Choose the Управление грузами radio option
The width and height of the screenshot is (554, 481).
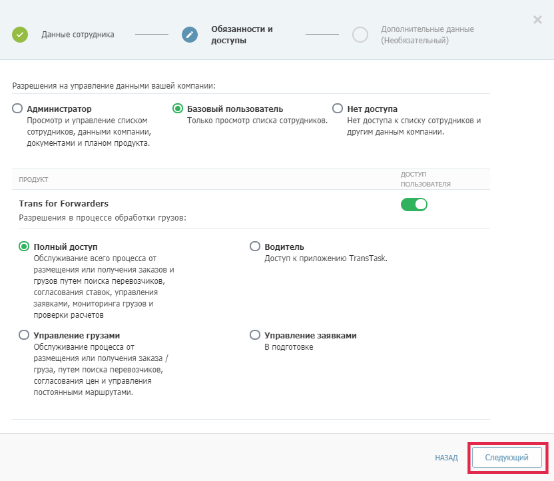(24, 335)
